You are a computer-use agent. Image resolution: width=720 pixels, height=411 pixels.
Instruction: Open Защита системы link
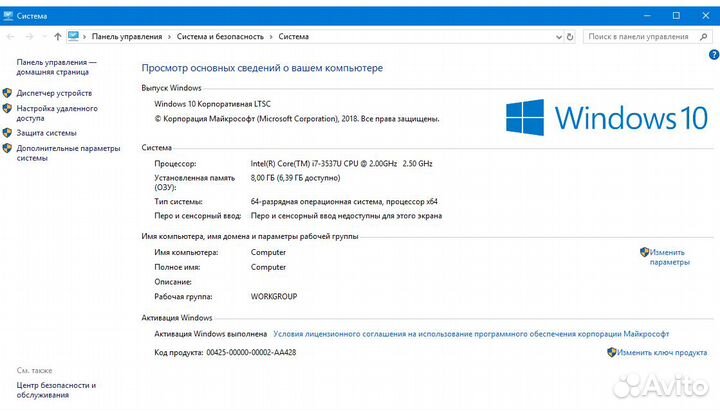46,133
